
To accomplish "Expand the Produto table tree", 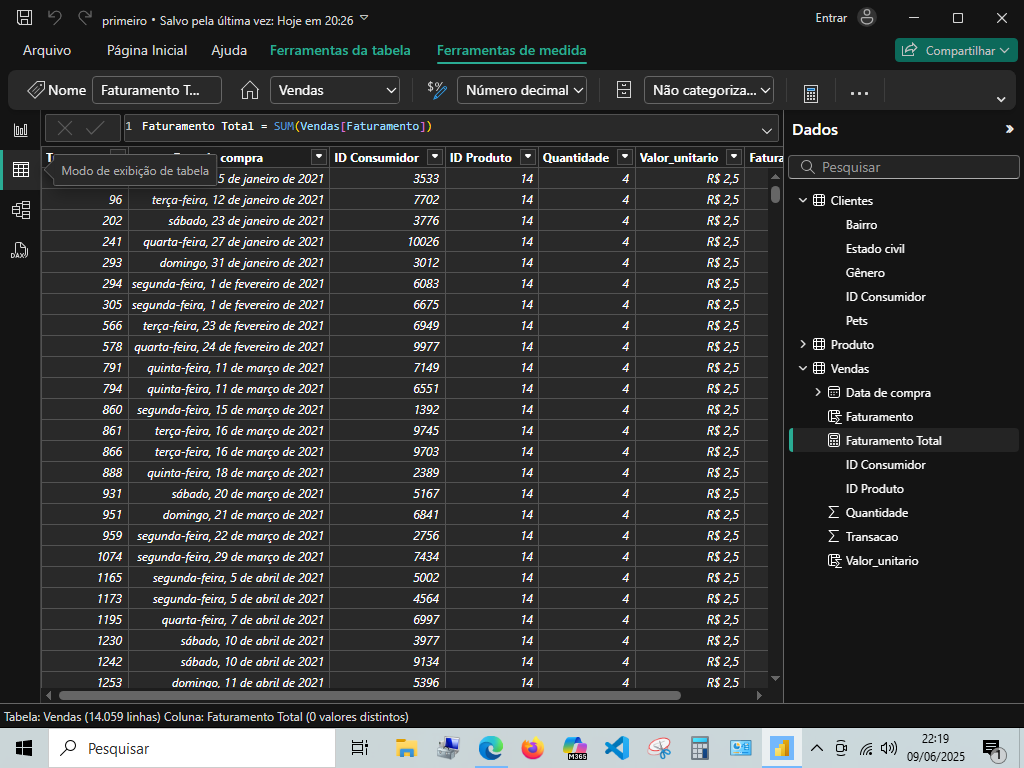I will pyautogui.click(x=803, y=344).
